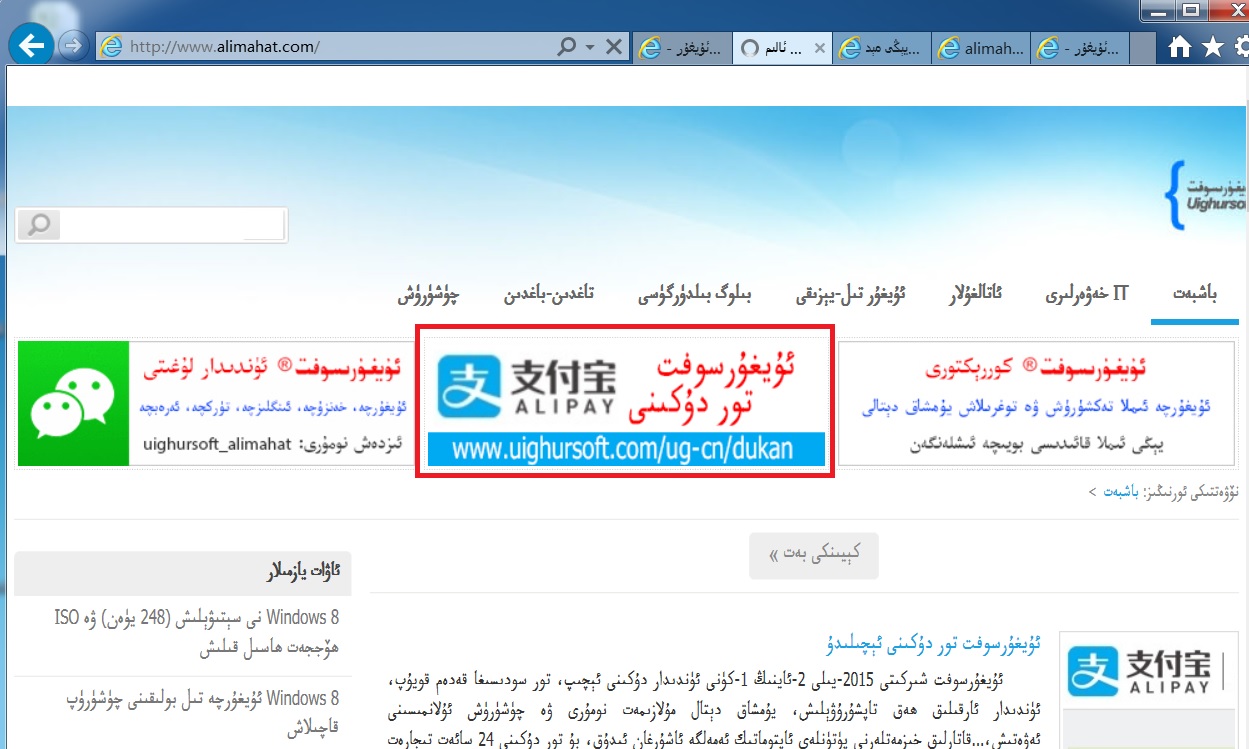
Task: Open the article title ئۇيغۇرسوفت تور دۇكىنى ئېچىلدى
Action: [x=935, y=642]
